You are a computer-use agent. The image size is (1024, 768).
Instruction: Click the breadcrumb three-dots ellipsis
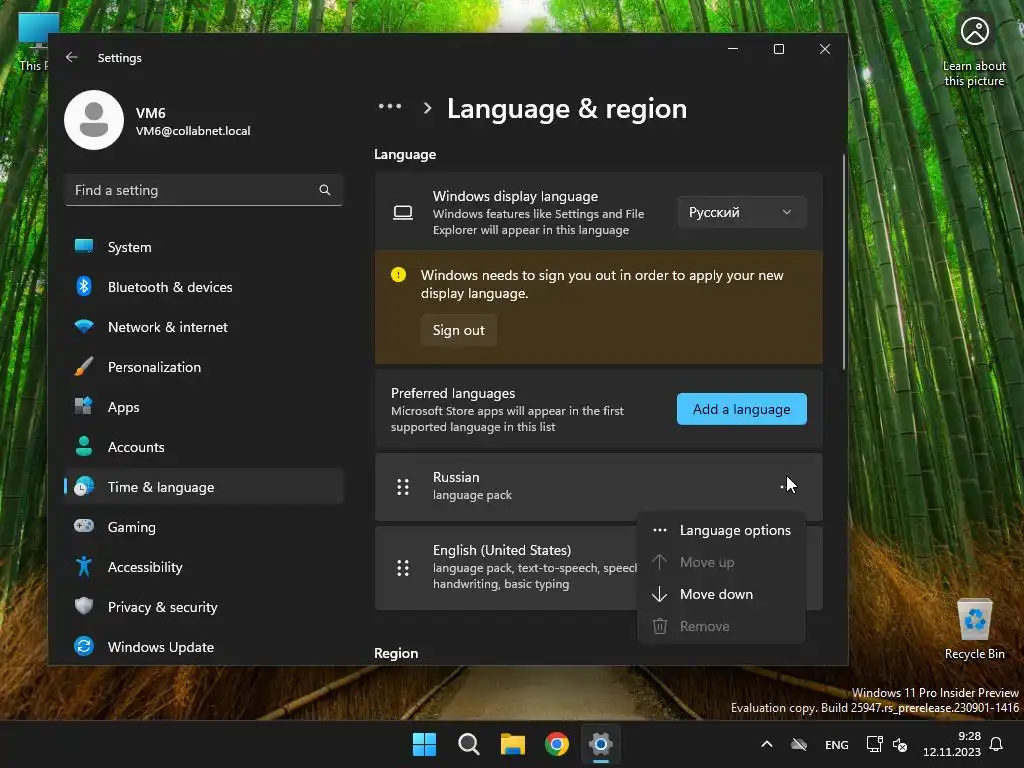click(x=390, y=107)
